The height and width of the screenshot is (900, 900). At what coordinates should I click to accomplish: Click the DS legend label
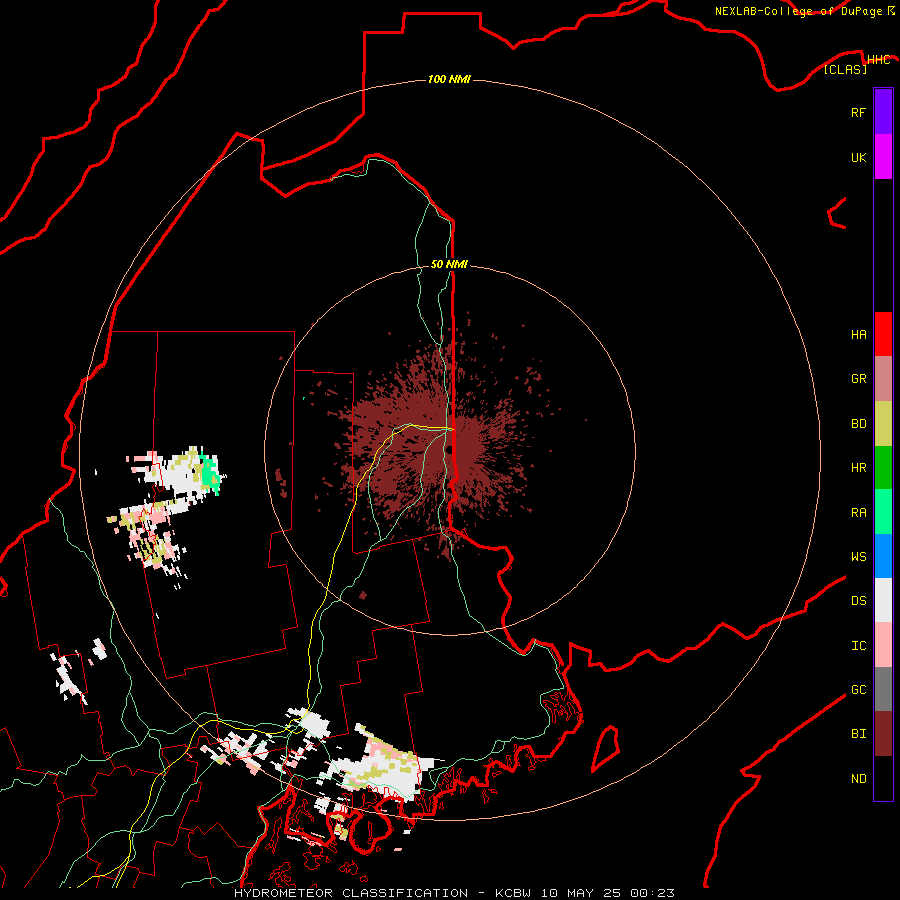[858, 600]
